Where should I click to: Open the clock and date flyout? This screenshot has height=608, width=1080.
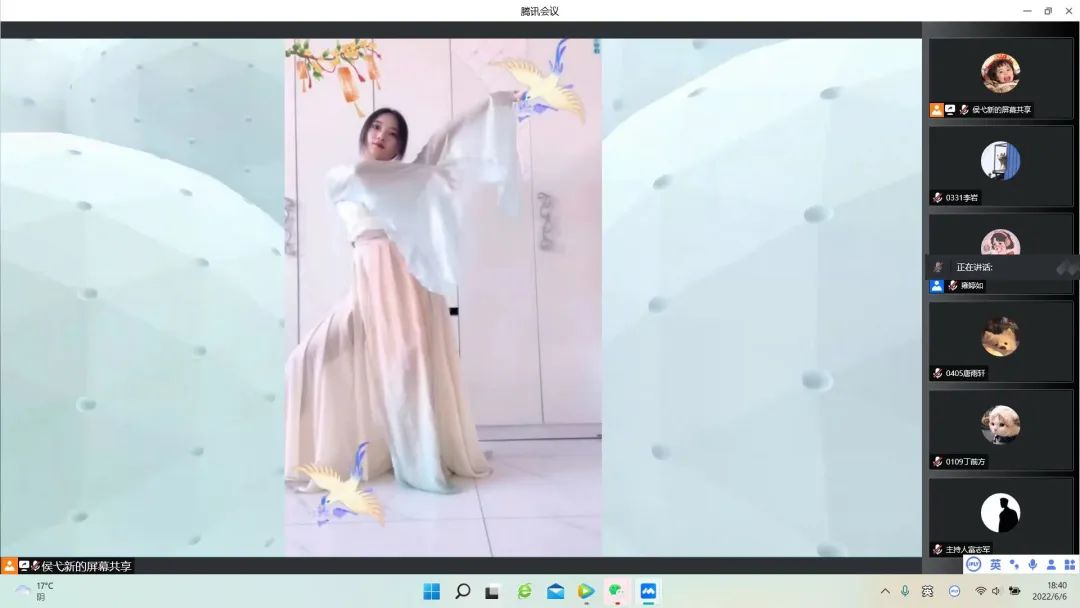(1056, 591)
